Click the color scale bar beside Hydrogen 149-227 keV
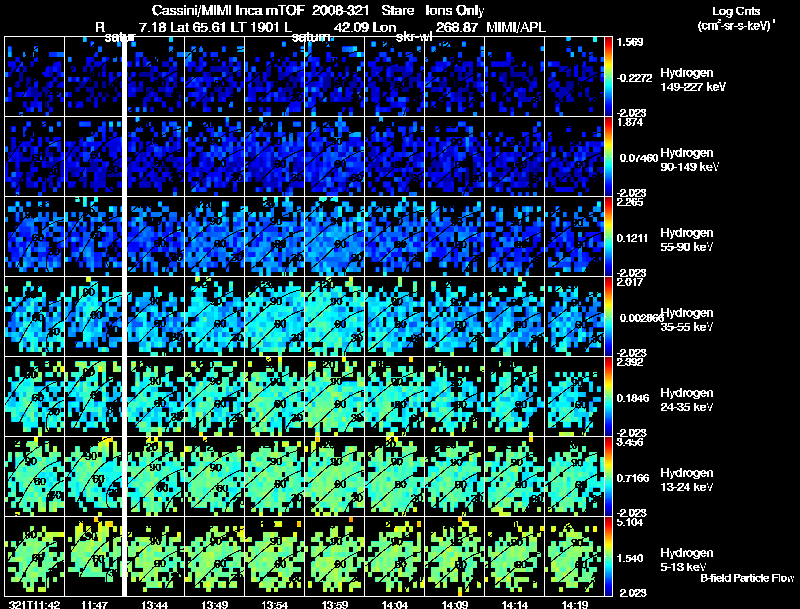The height and width of the screenshot is (609, 800). pos(608,77)
